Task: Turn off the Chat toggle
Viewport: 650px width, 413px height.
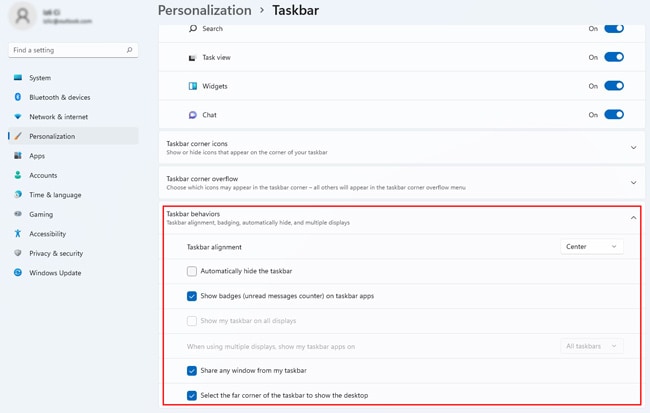Action: point(614,114)
